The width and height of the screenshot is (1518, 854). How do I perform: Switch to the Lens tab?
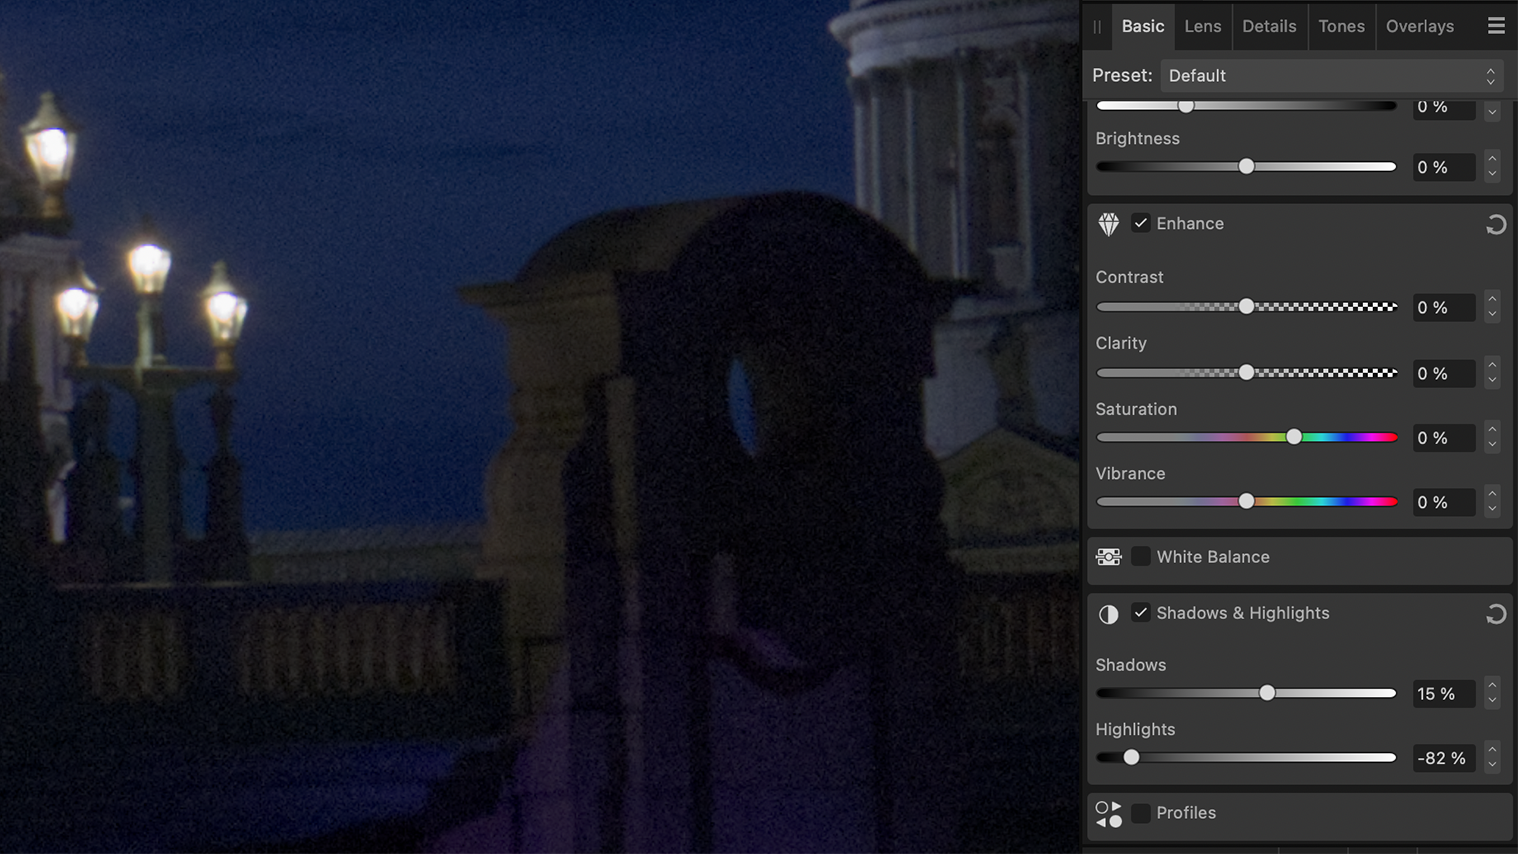point(1202,26)
